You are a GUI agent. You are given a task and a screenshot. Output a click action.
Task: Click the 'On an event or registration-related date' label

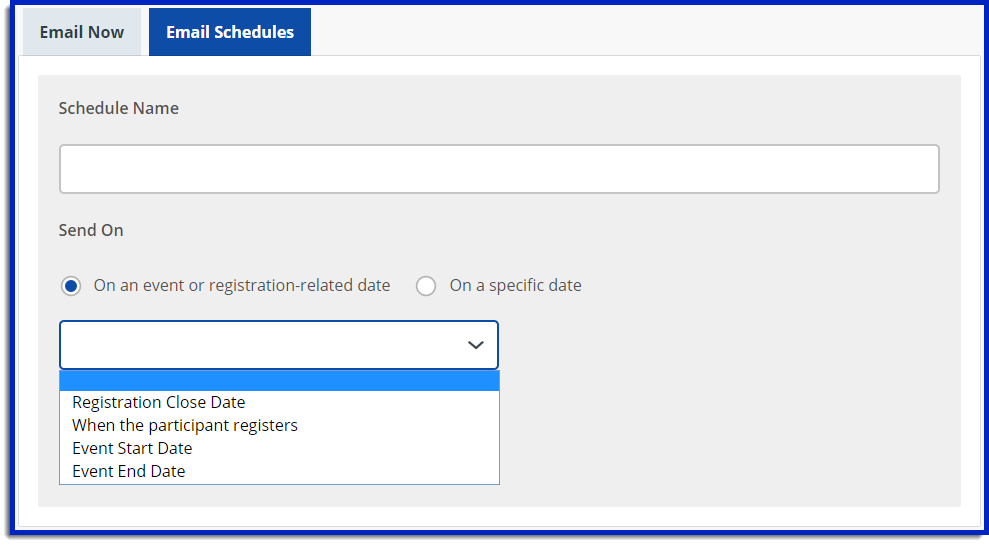[241, 286]
